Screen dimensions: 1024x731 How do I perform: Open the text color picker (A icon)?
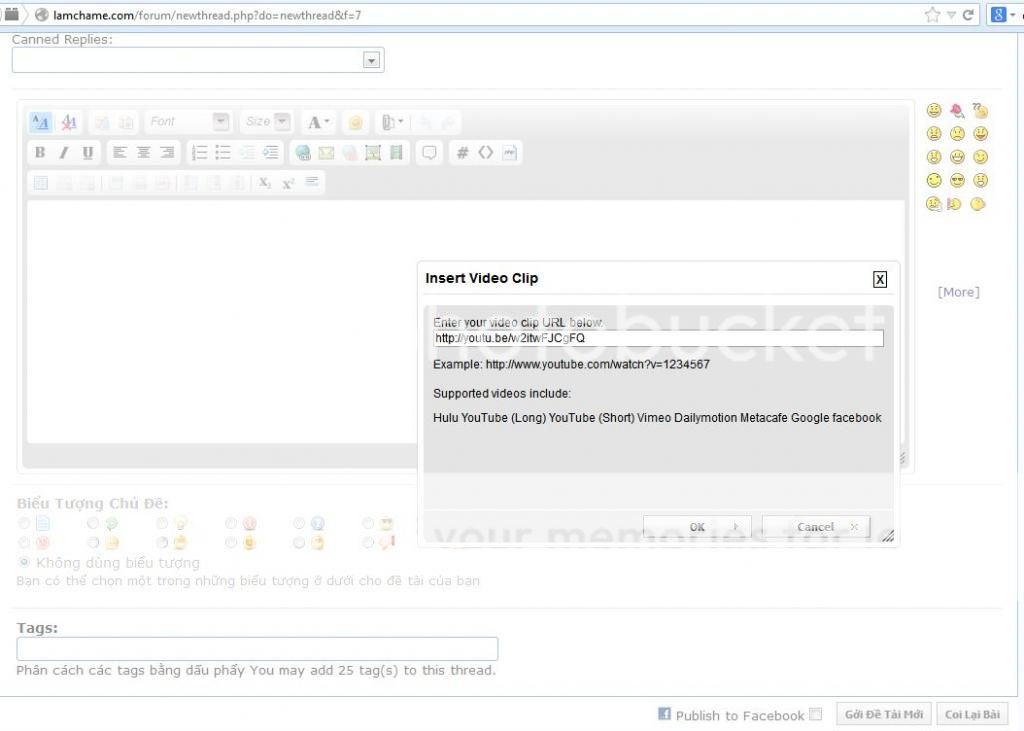tap(318, 122)
